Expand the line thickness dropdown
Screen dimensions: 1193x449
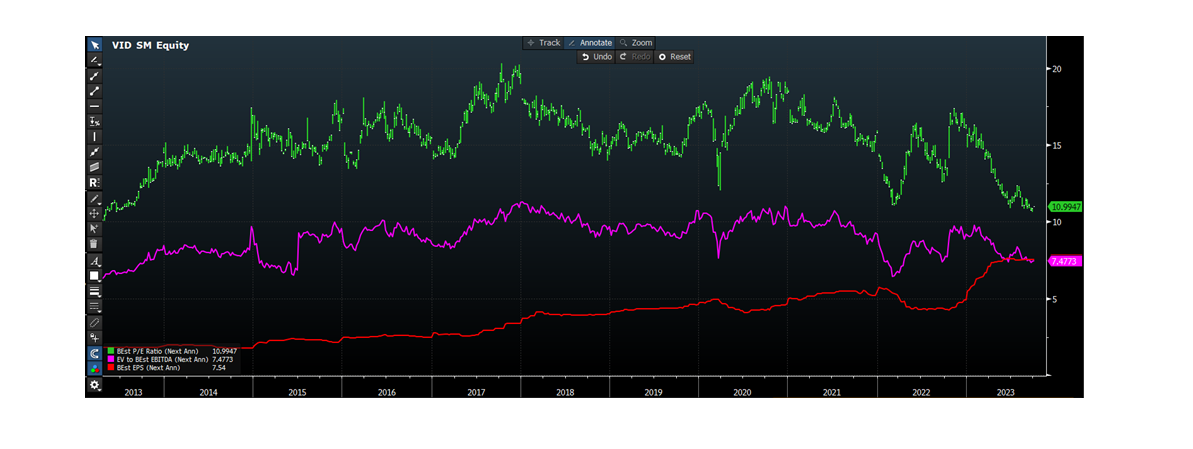click(95, 291)
